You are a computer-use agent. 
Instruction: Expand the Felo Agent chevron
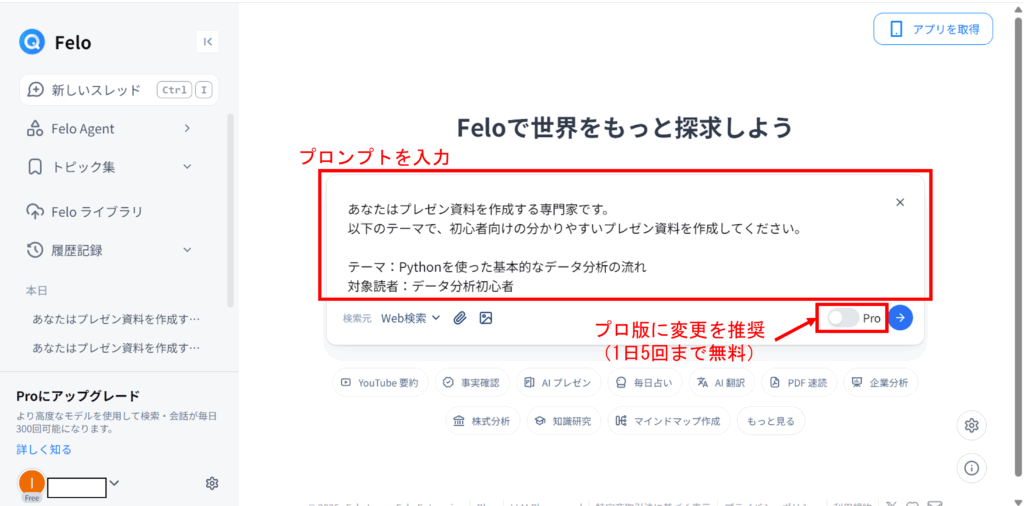click(187, 129)
